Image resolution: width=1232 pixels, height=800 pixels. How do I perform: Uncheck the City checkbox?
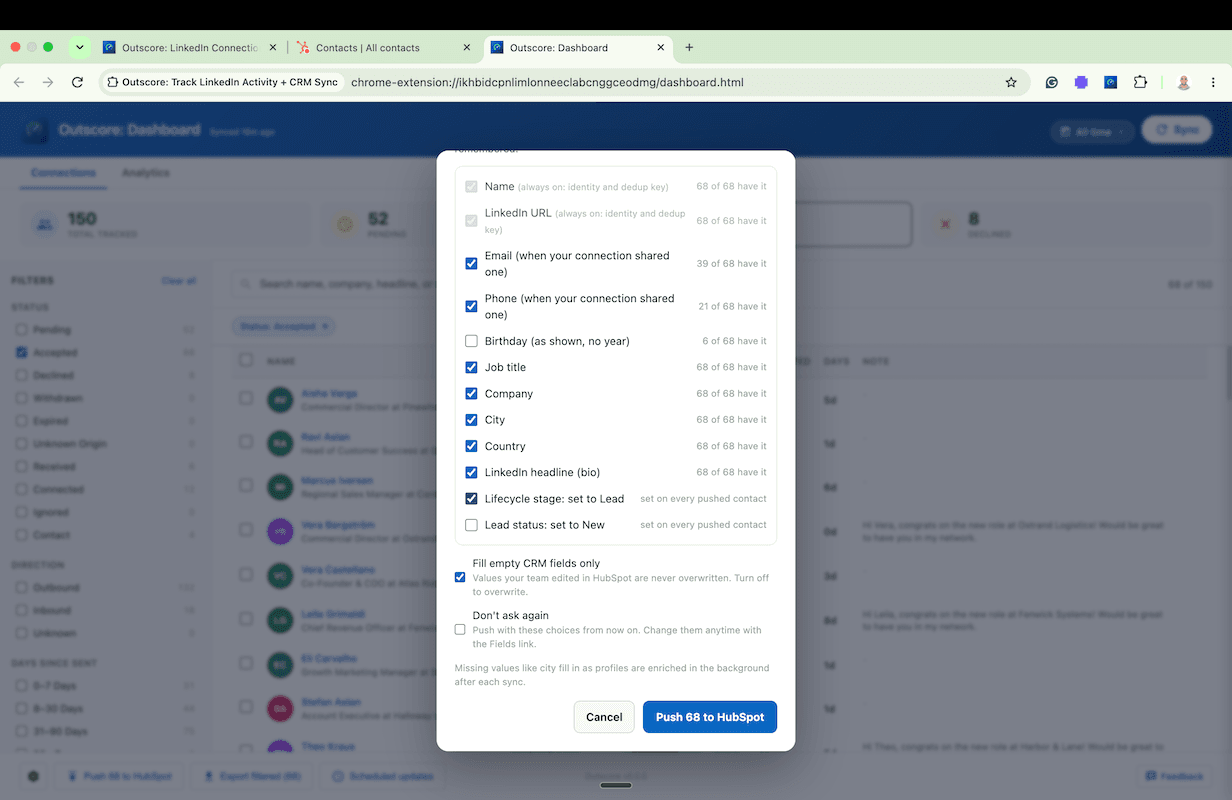pos(471,420)
